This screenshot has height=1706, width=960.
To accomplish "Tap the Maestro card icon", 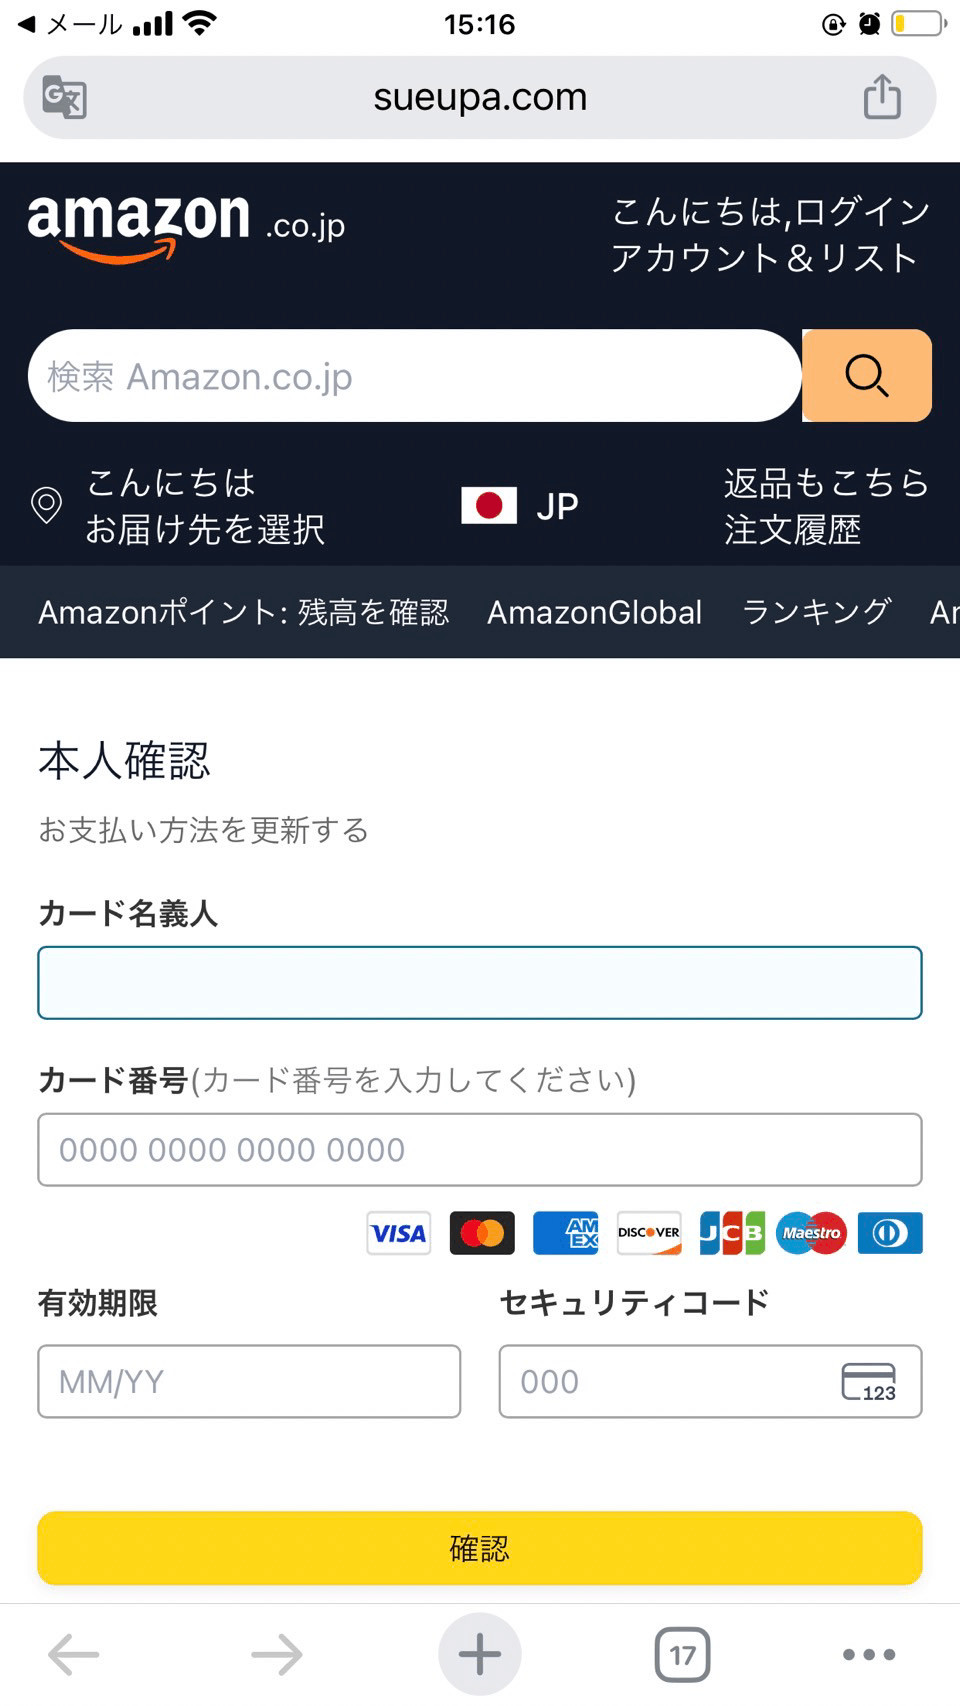I will 810,1233.
